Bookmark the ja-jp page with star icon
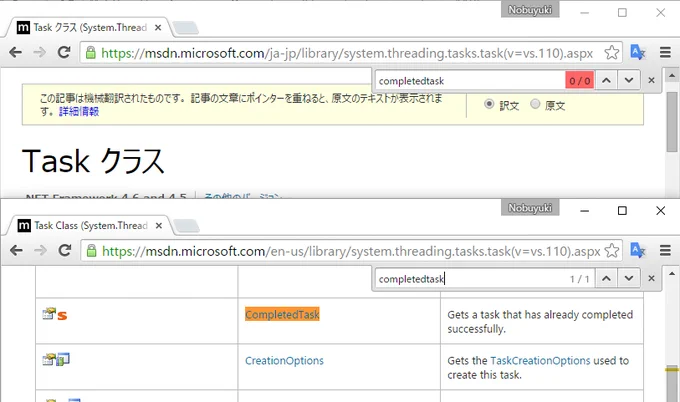Screen dimensions: 680x402 click(611, 52)
